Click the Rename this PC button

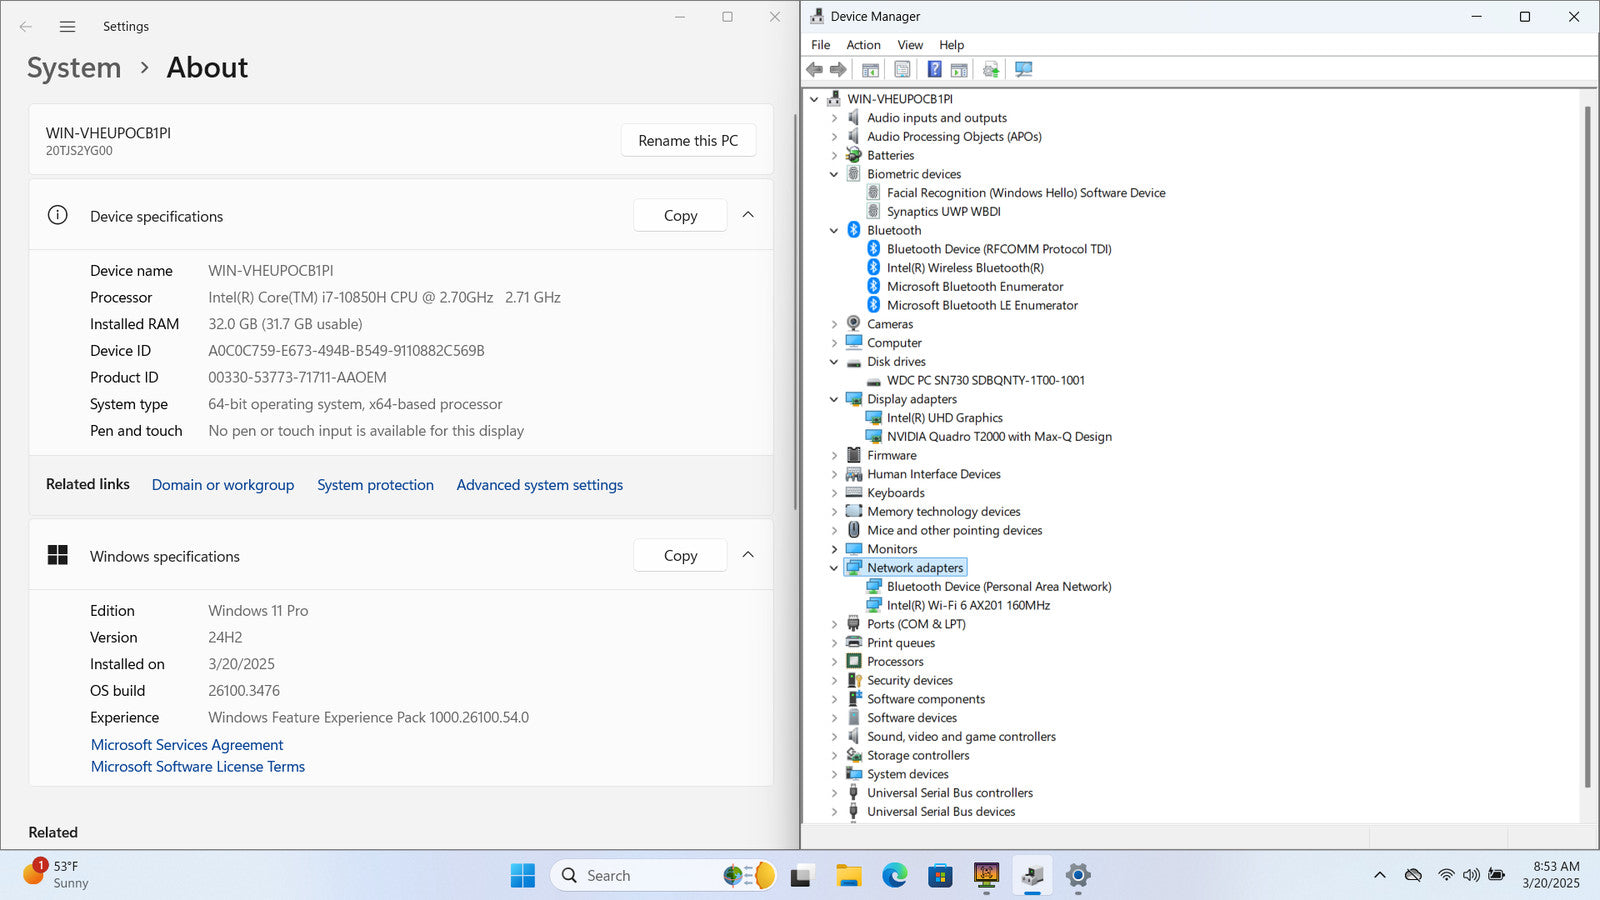coord(688,141)
